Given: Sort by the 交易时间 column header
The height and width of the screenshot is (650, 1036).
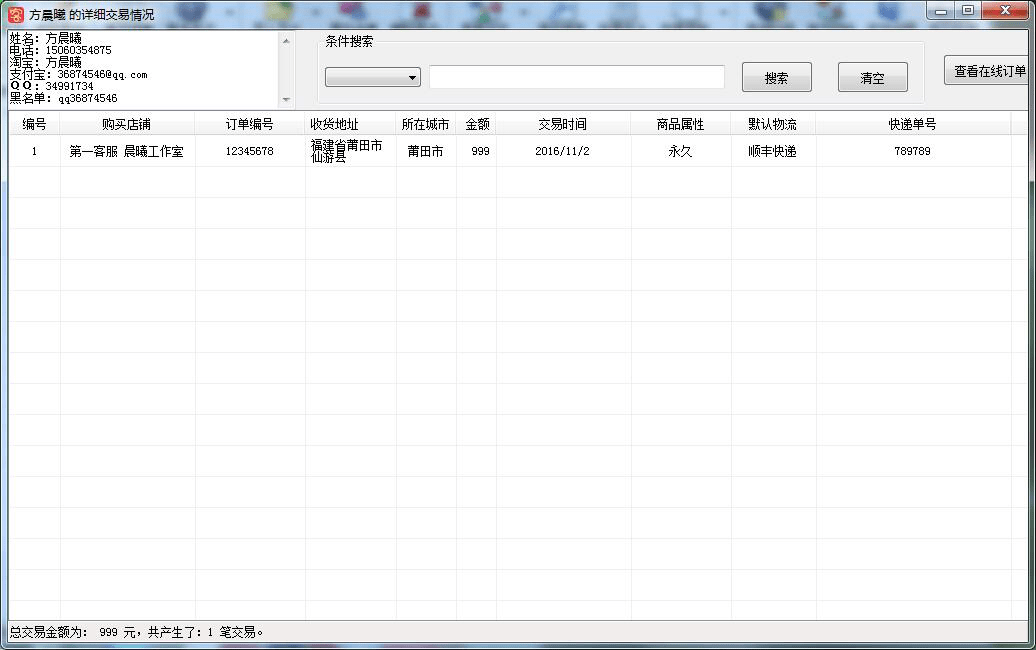Looking at the screenshot, I should (562, 124).
